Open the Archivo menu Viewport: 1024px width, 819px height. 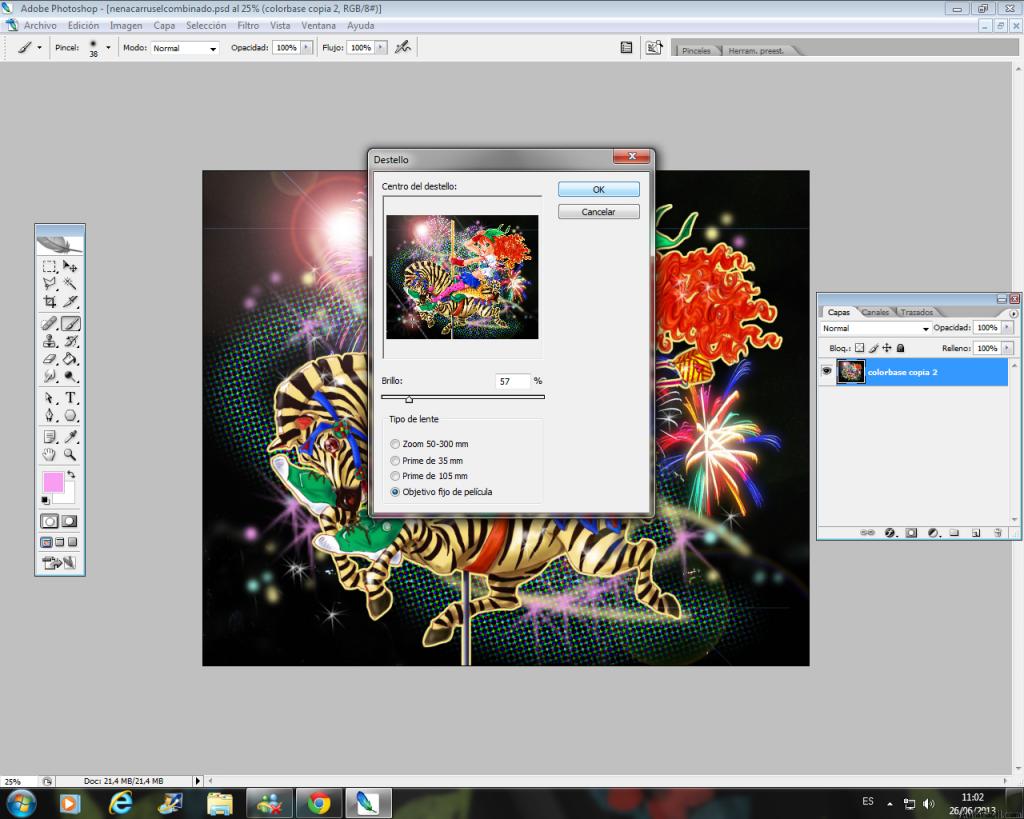point(40,25)
